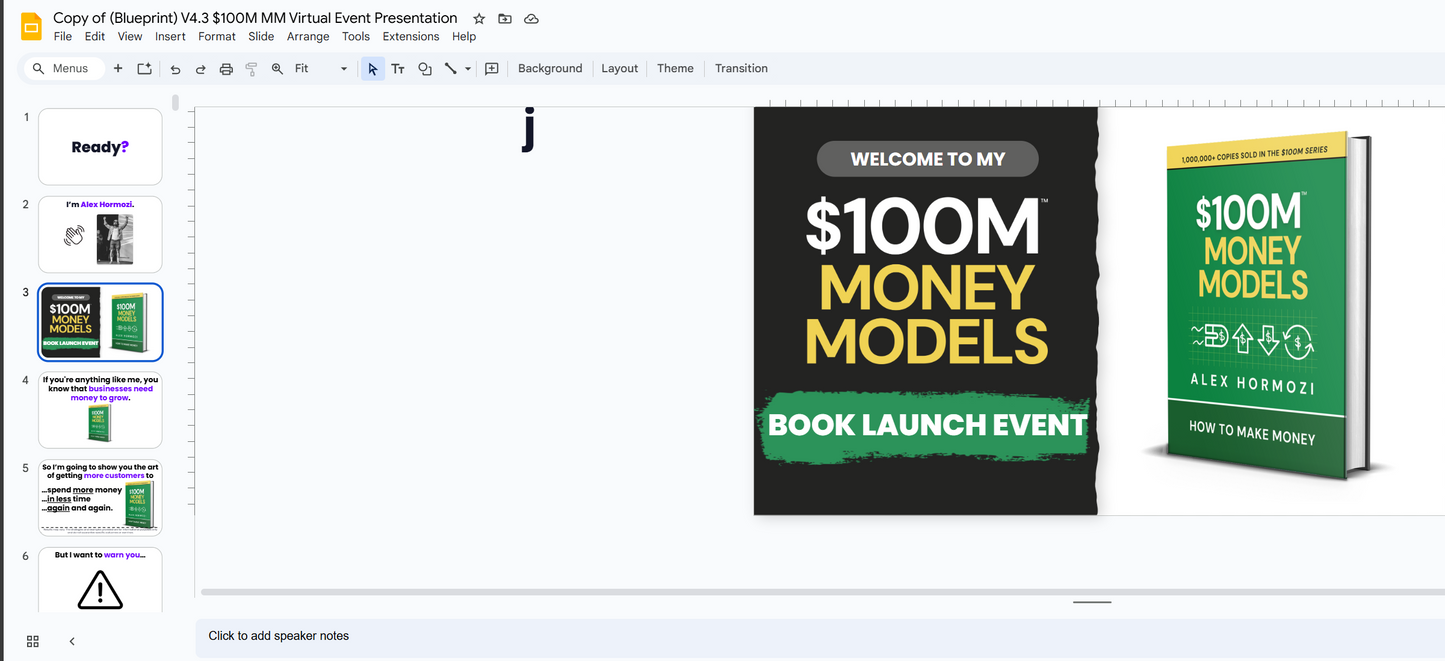Click the Print icon
This screenshot has height=661, width=1445.
pyautogui.click(x=226, y=68)
